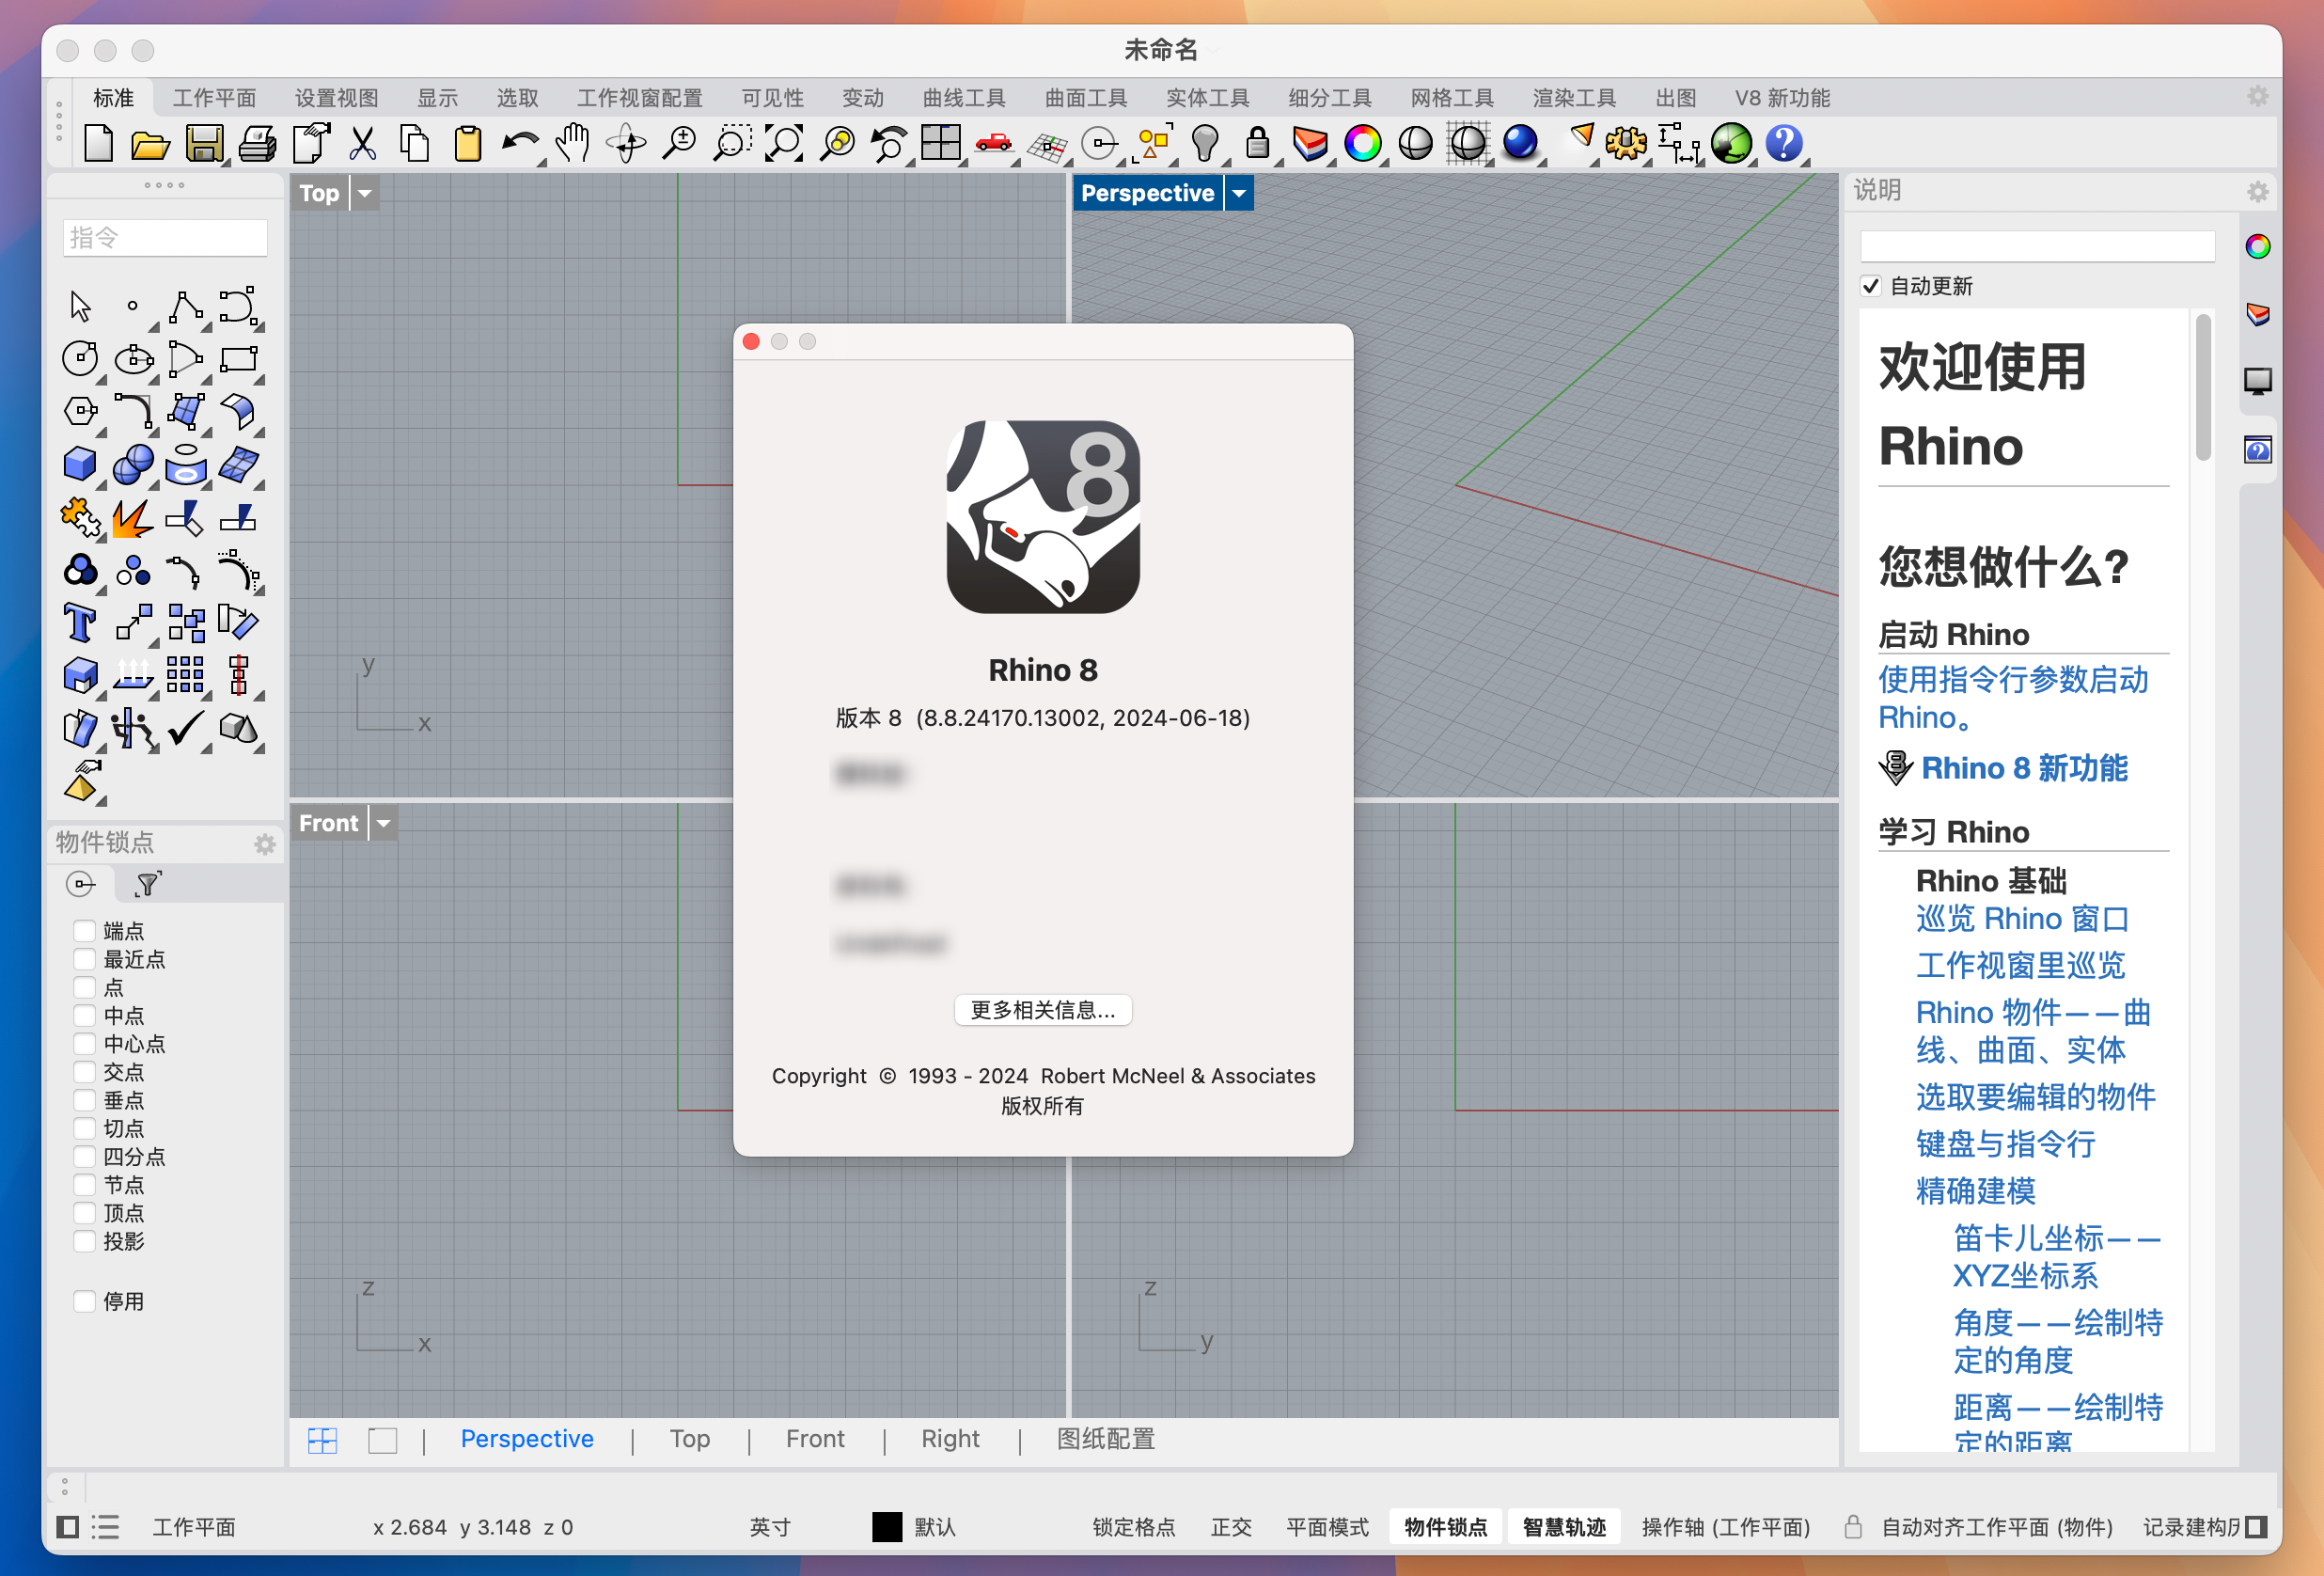The width and height of the screenshot is (2324, 1576).
Task: Select the Box solid tool
Action: pos(80,464)
